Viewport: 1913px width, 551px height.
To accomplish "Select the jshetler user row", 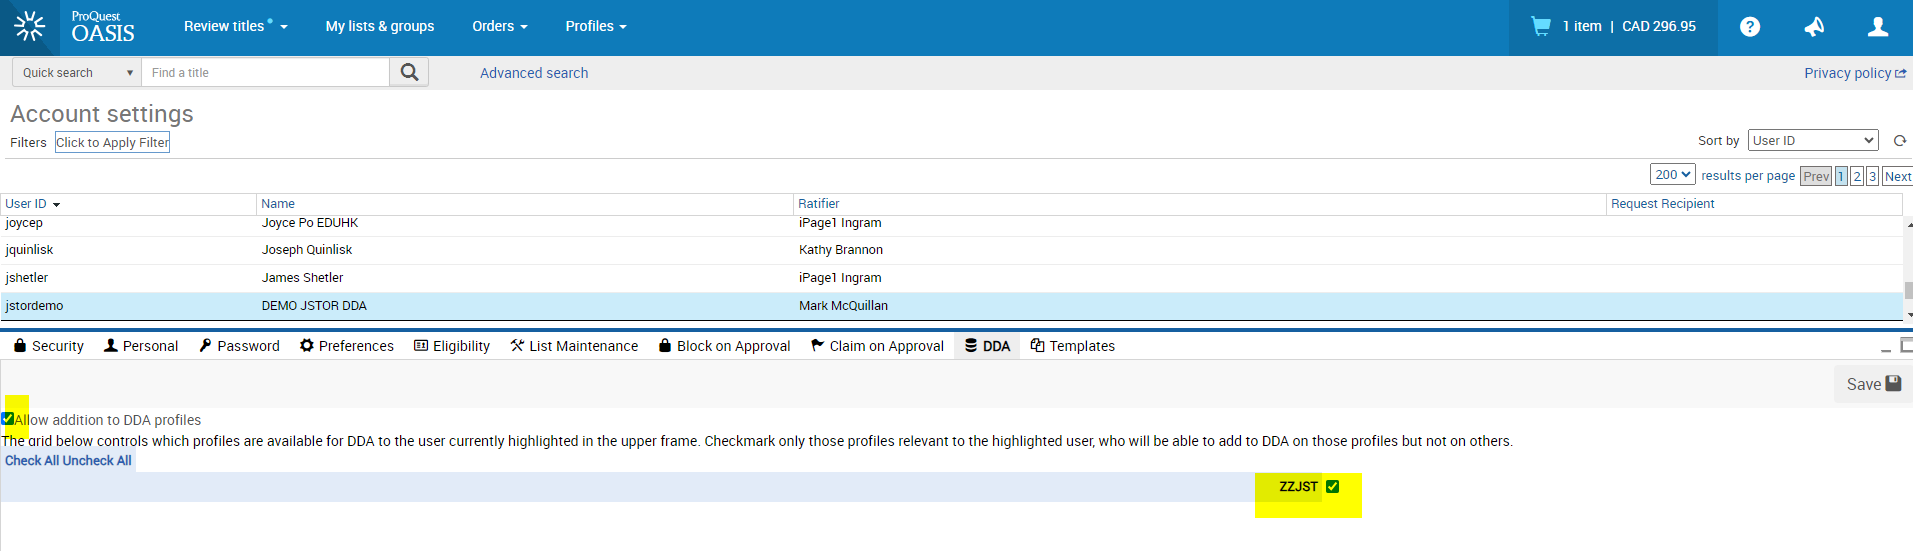I will (951, 278).
